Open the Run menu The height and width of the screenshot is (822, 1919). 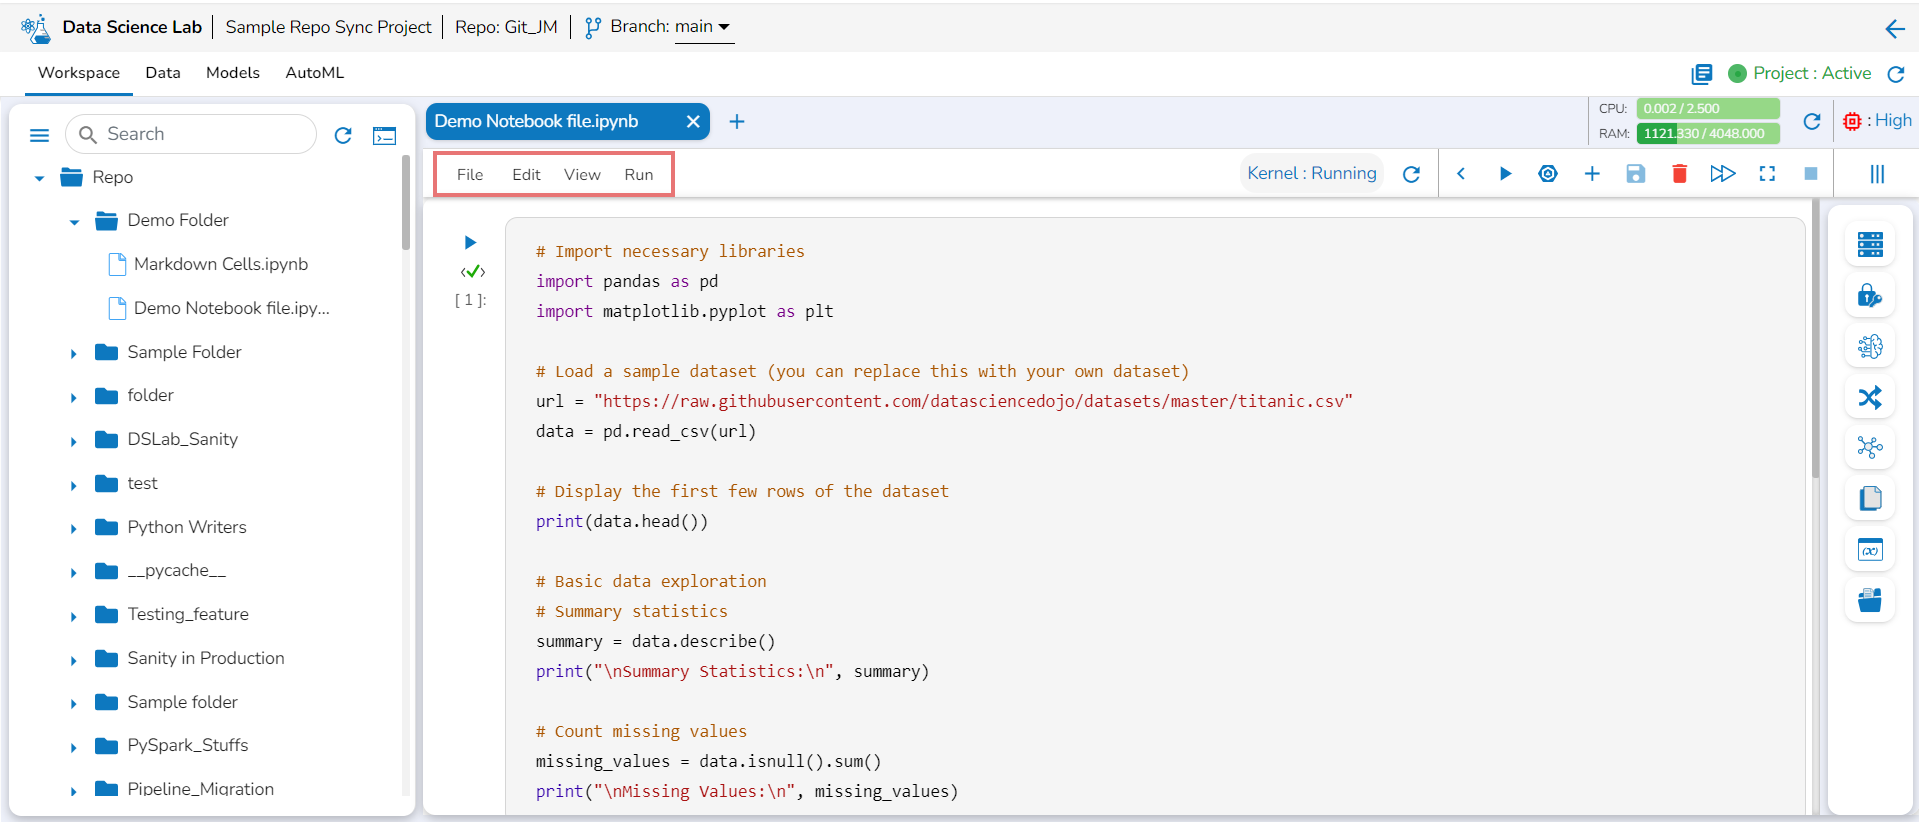[638, 174]
